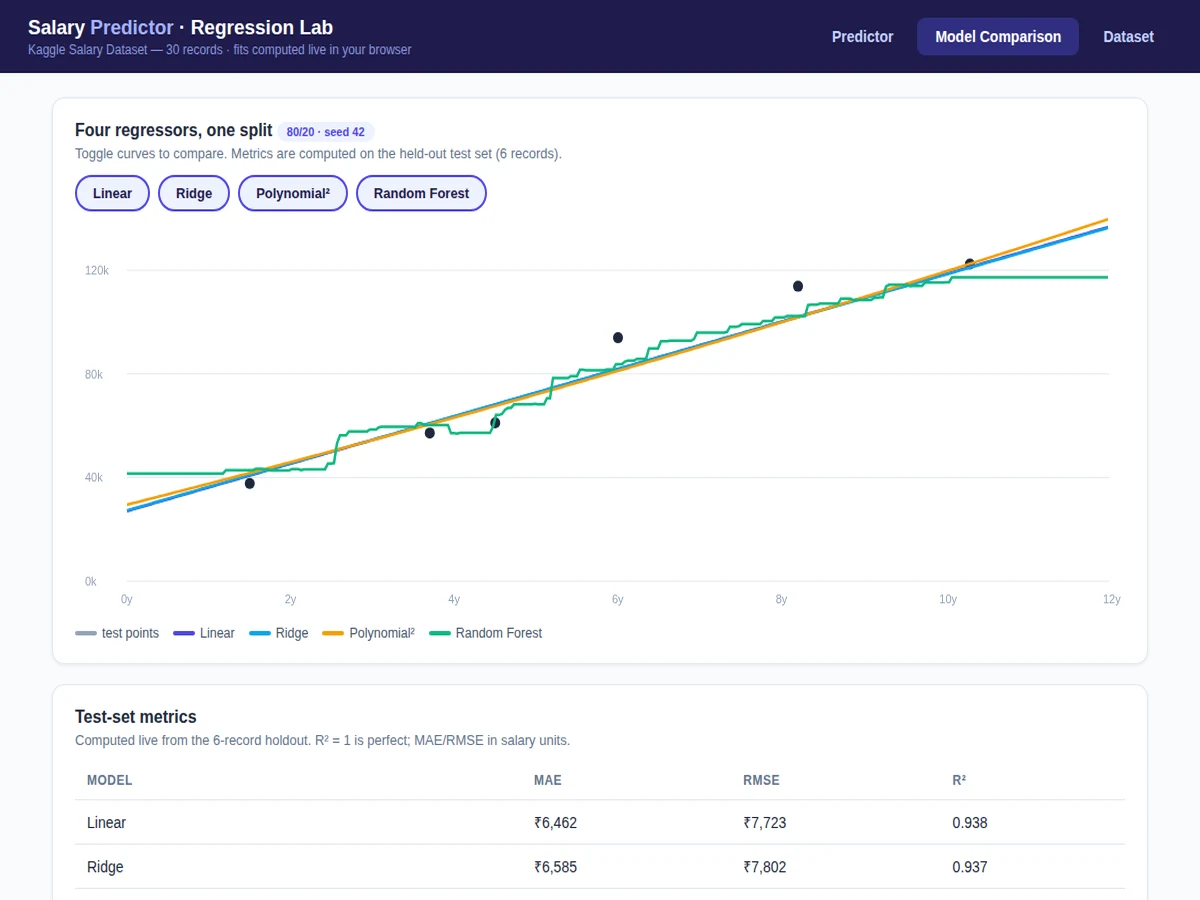Toggle the Ridge curve pill
The width and height of the screenshot is (1200, 900).
point(194,193)
